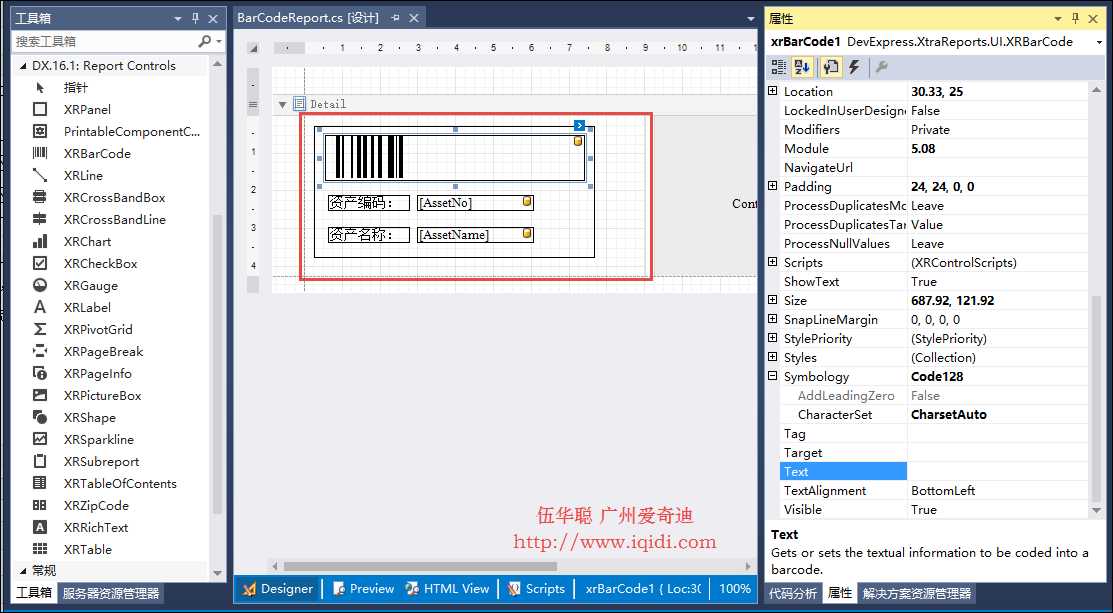Sort properties alphabetically
Viewport: 1113px width, 613px height.
(x=802, y=67)
